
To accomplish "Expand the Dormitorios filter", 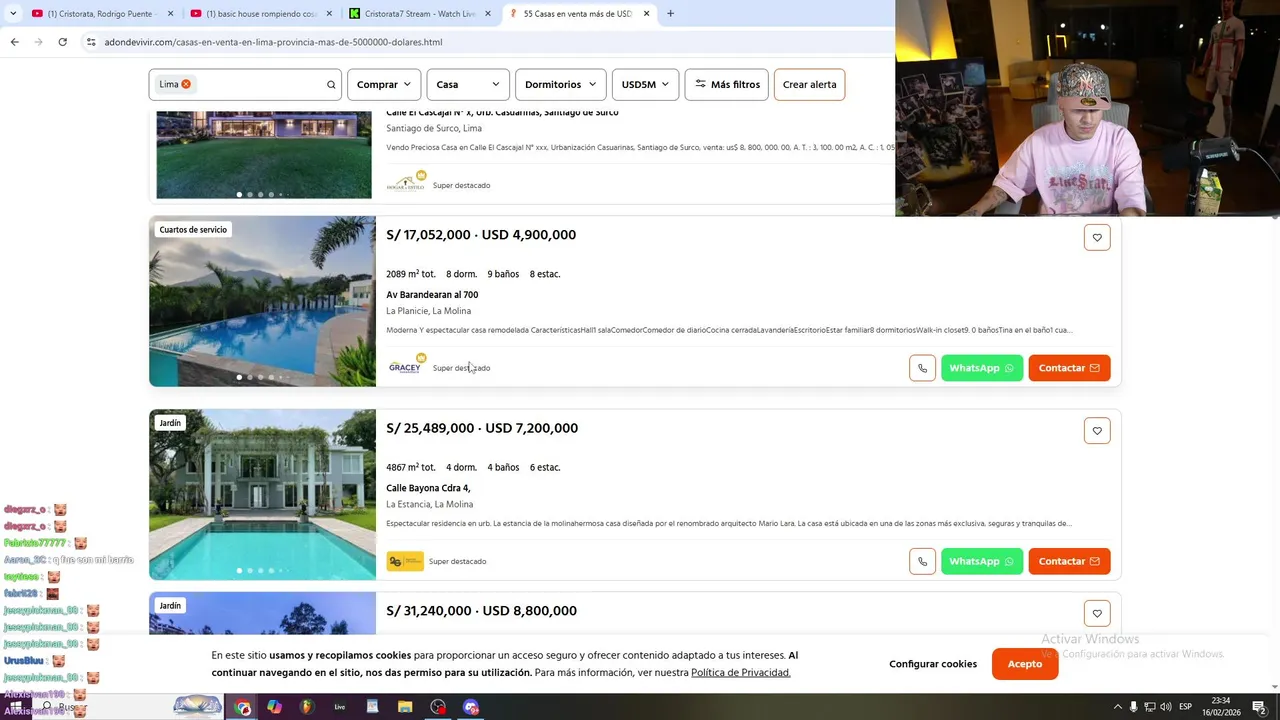I will (x=561, y=85).
